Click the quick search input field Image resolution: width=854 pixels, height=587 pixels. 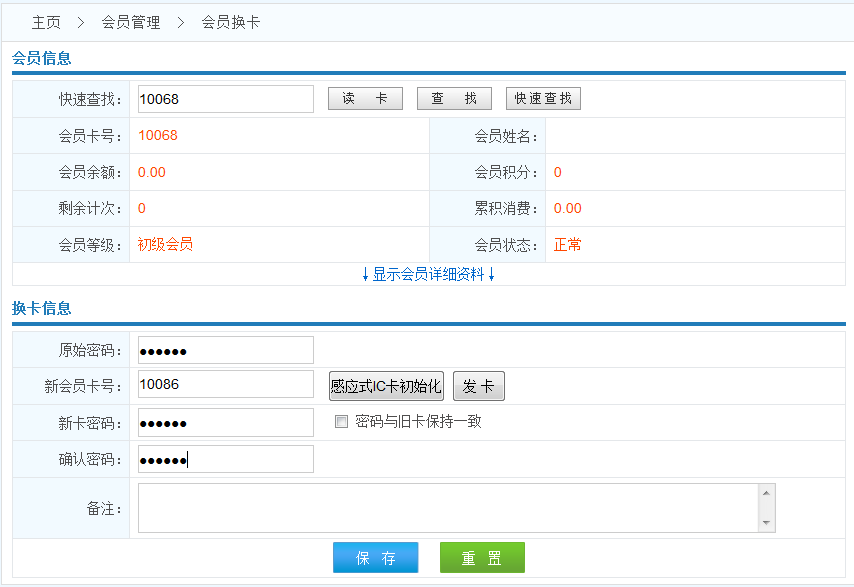click(225, 99)
